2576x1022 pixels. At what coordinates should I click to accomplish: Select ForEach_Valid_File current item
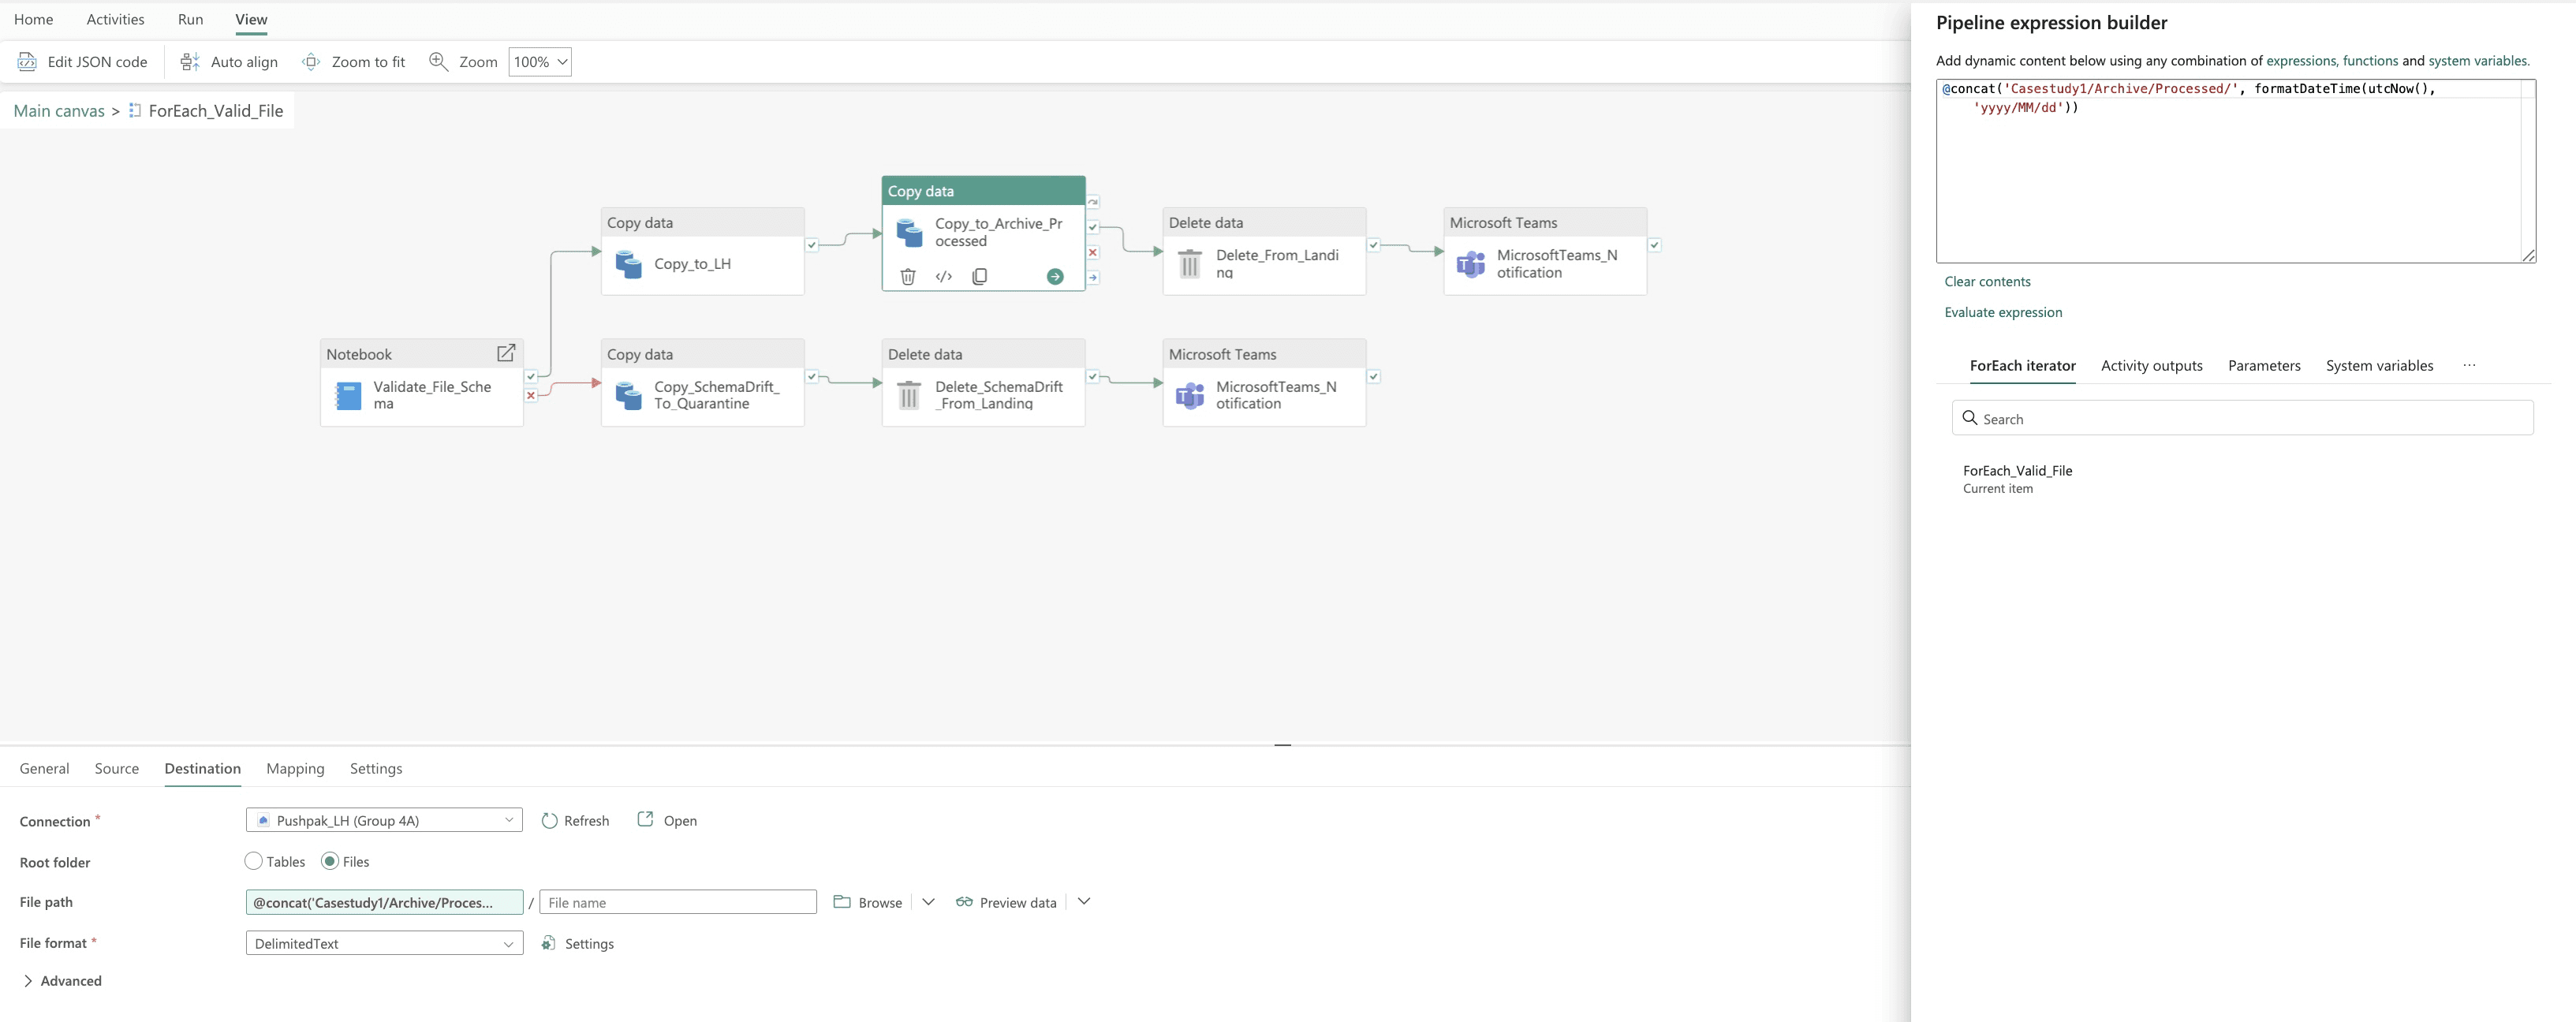tap(2017, 479)
